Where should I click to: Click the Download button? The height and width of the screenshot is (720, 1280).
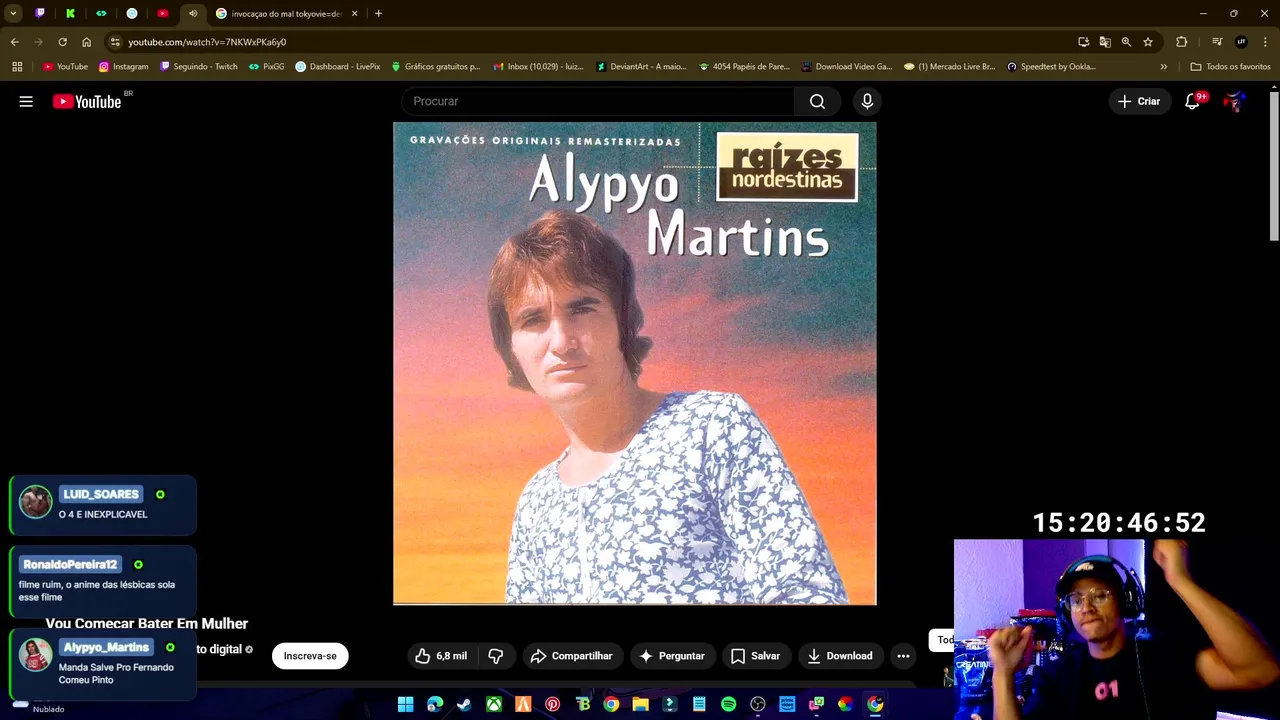click(x=840, y=656)
